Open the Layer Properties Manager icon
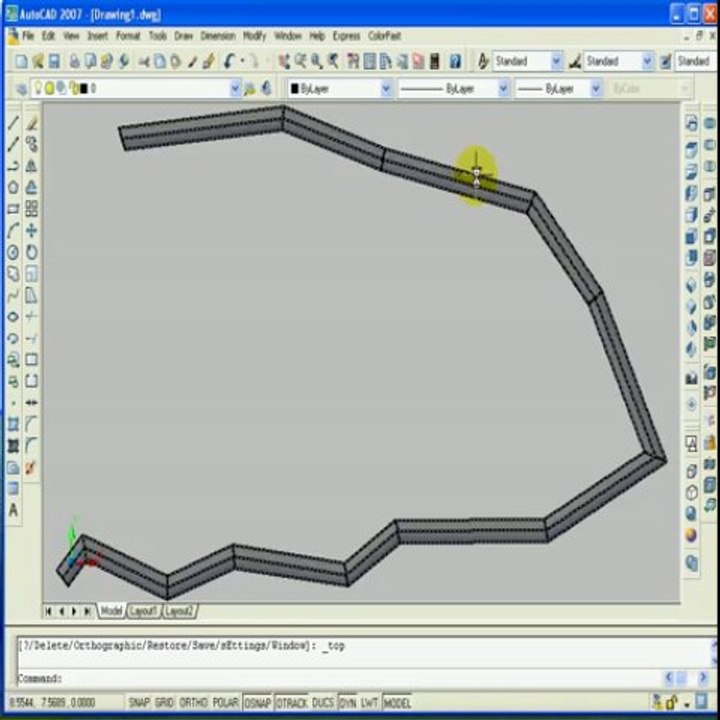The image size is (720, 720). point(21,88)
